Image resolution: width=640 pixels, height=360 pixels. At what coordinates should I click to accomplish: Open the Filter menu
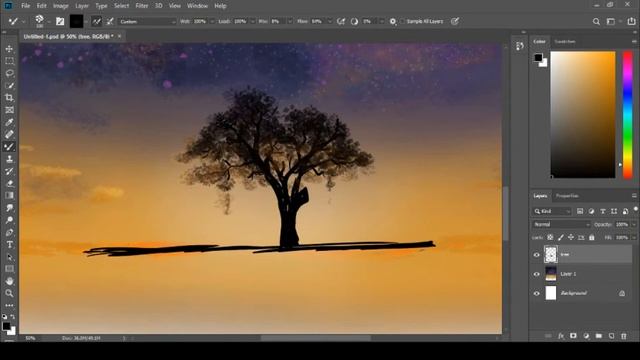(x=142, y=6)
